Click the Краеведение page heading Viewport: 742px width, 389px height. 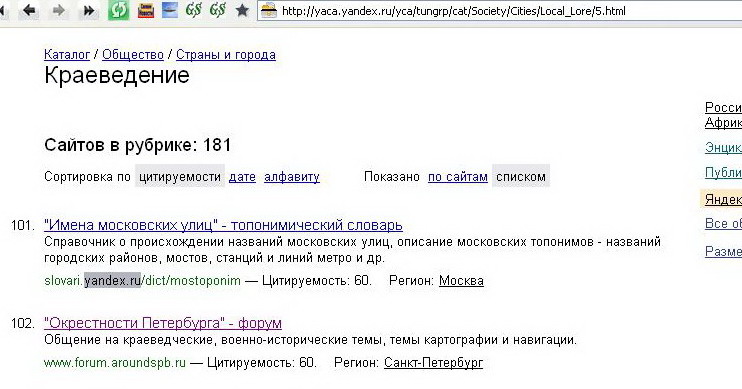pos(117,75)
